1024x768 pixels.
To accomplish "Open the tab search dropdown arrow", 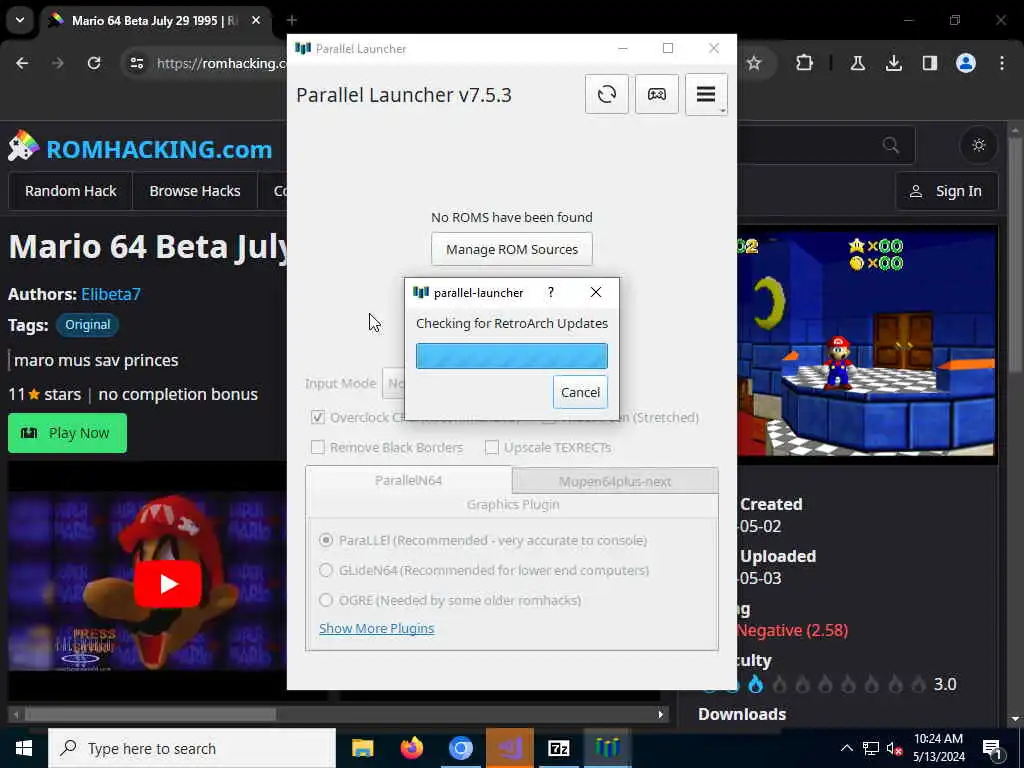I will click(x=20, y=20).
